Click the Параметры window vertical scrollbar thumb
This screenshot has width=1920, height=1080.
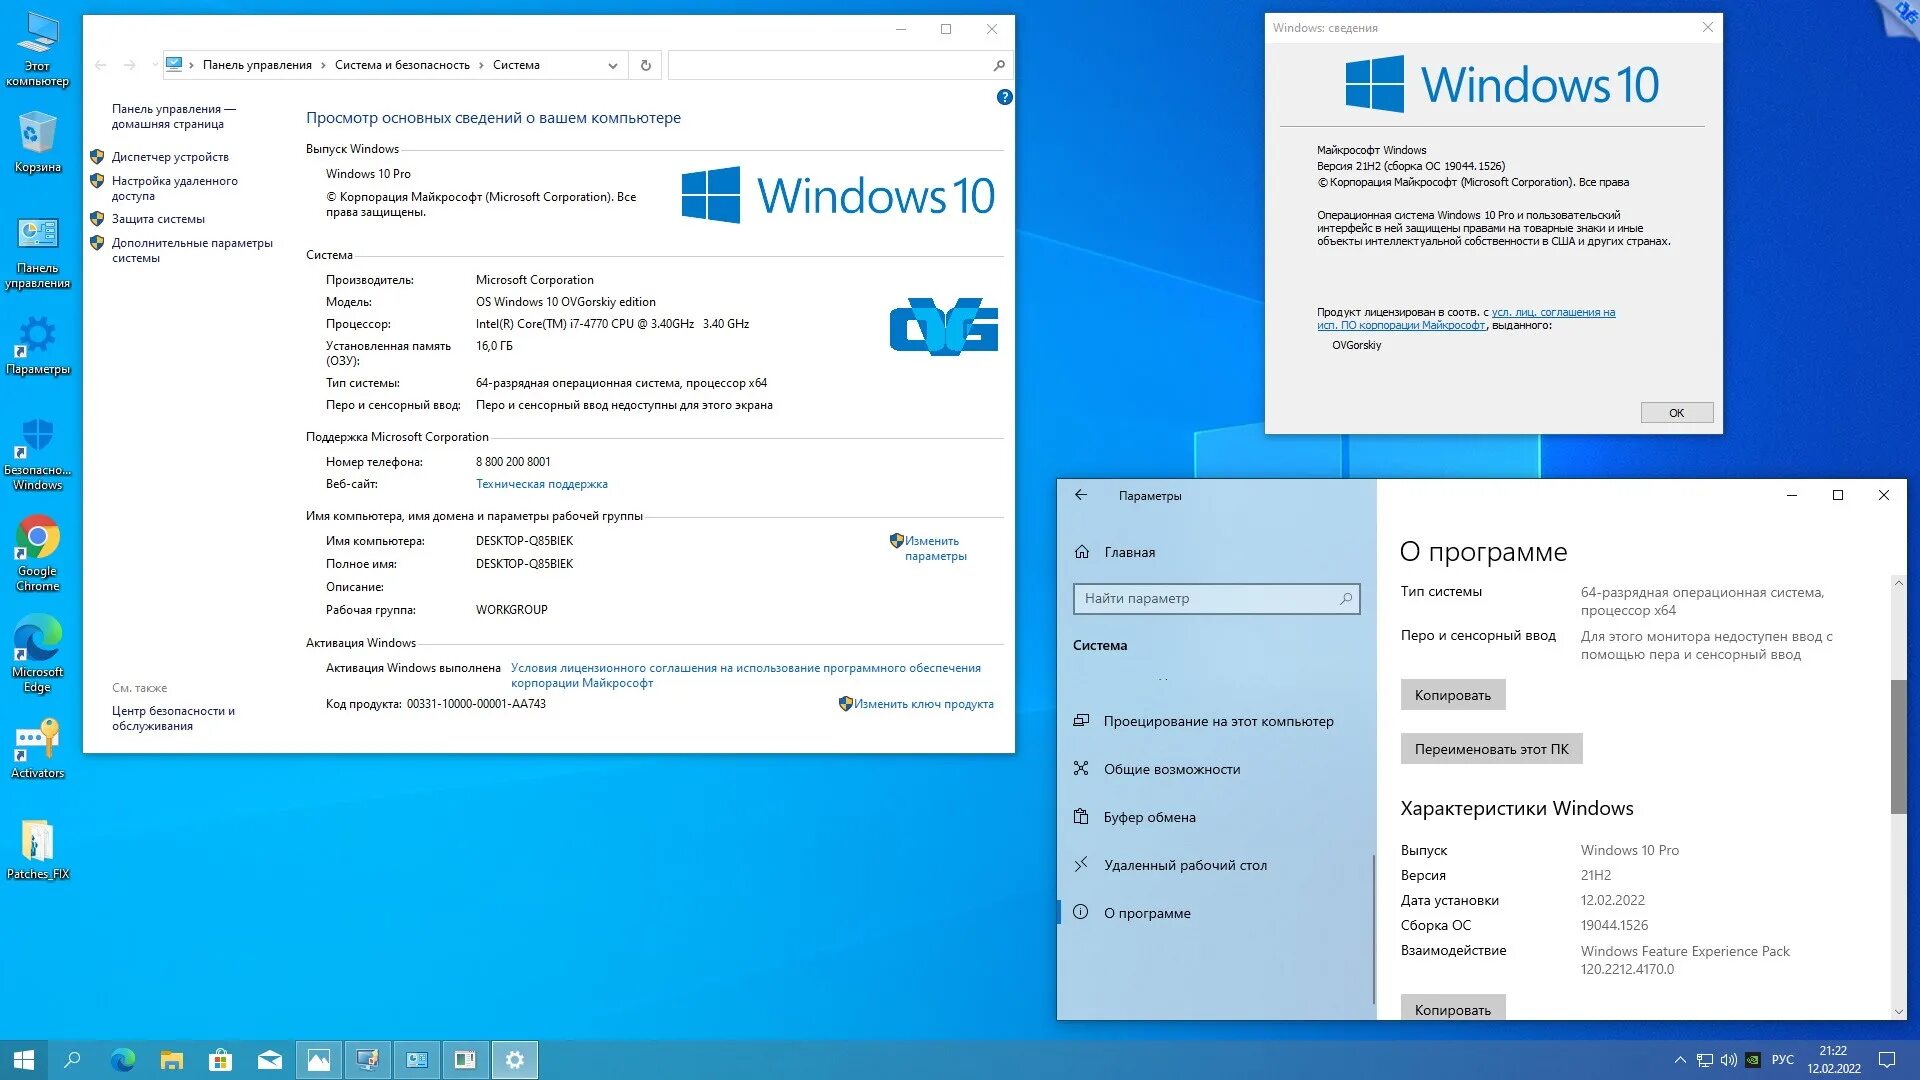pyautogui.click(x=1898, y=746)
